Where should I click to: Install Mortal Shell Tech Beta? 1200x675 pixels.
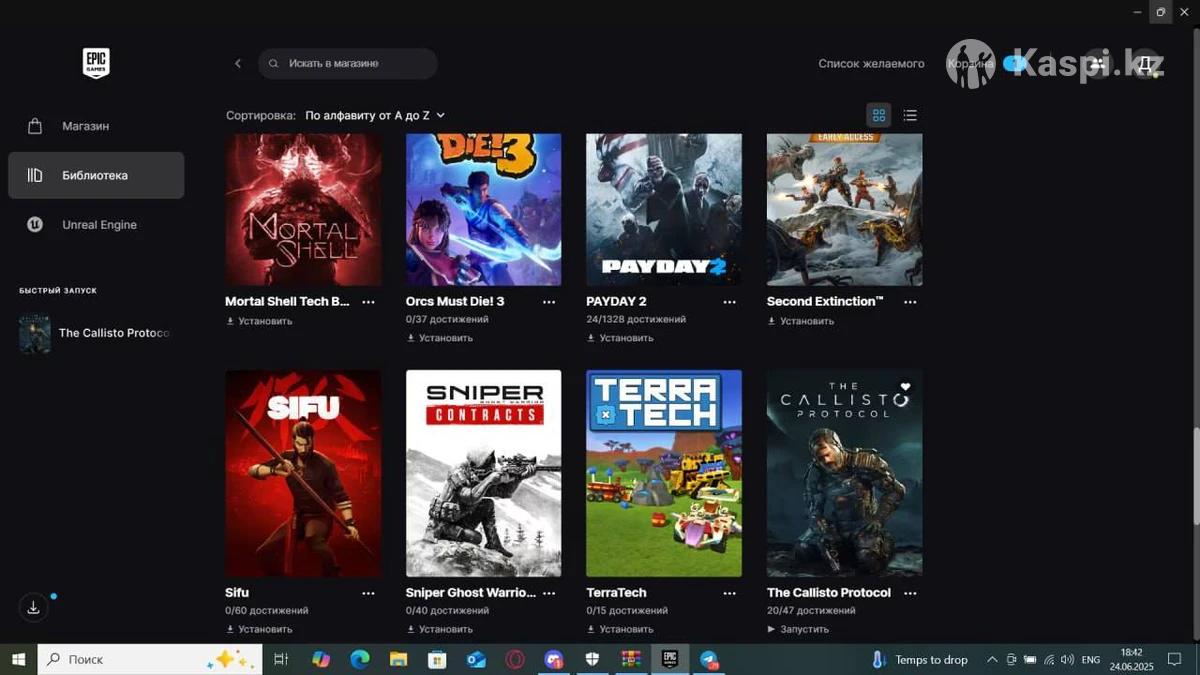(x=259, y=321)
